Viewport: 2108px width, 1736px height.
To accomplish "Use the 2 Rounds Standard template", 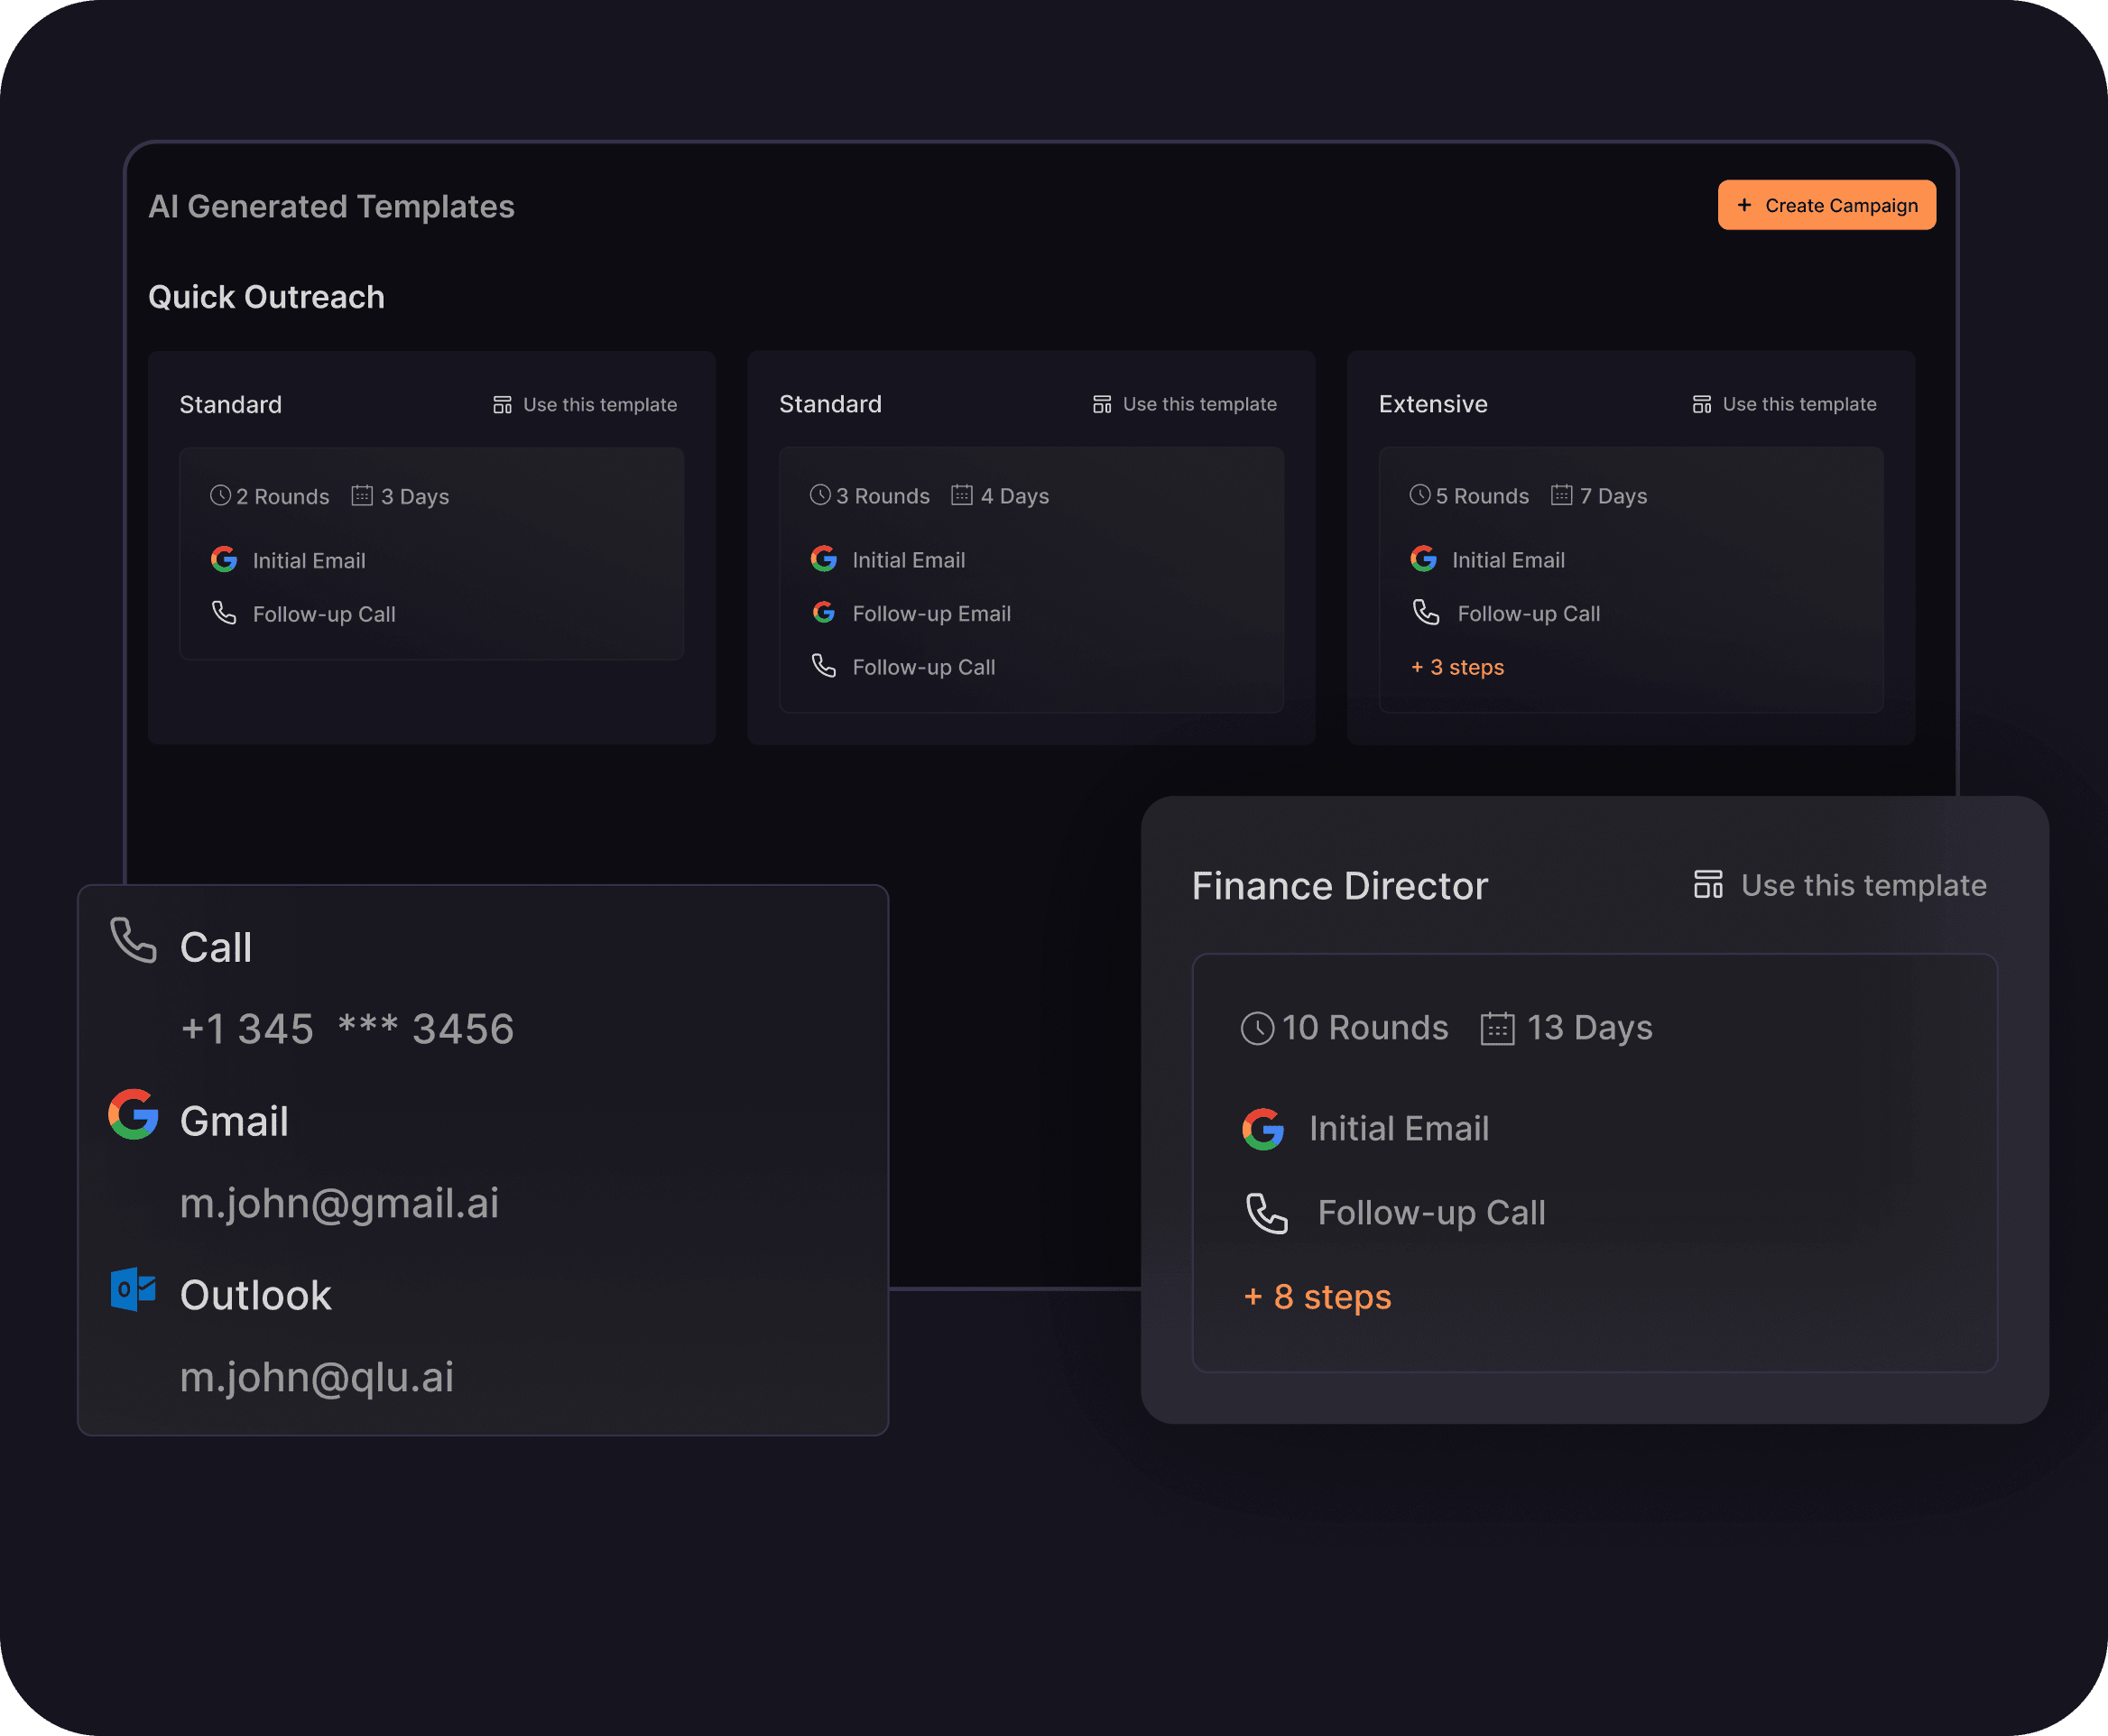I will [x=585, y=405].
